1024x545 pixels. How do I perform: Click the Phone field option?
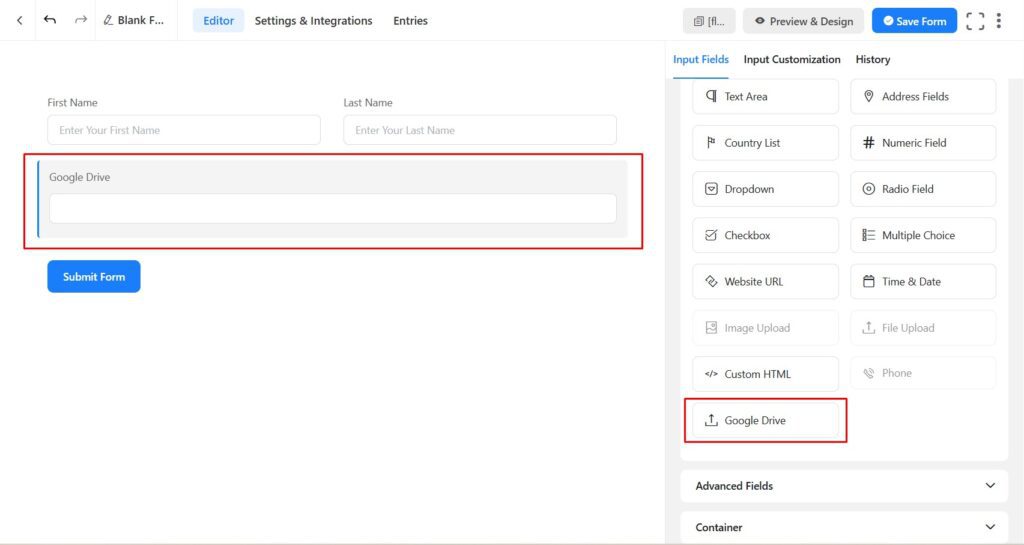[x=923, y=373]
